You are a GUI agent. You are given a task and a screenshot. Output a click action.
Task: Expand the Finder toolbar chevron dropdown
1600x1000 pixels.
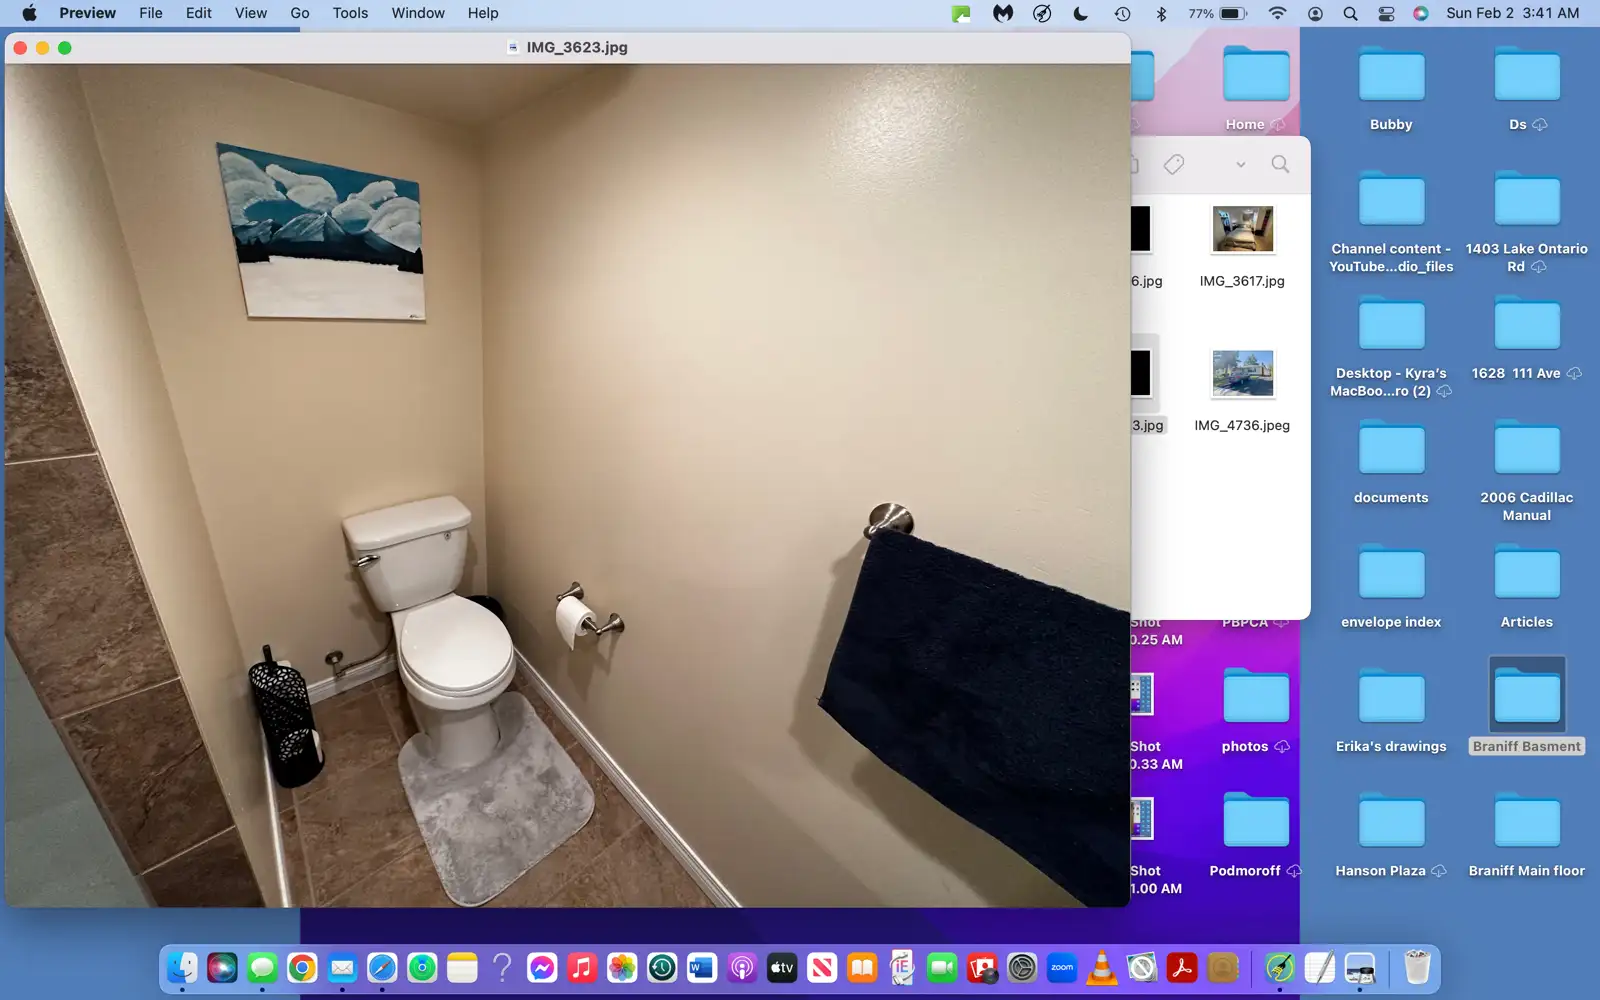pos(1240,165)
